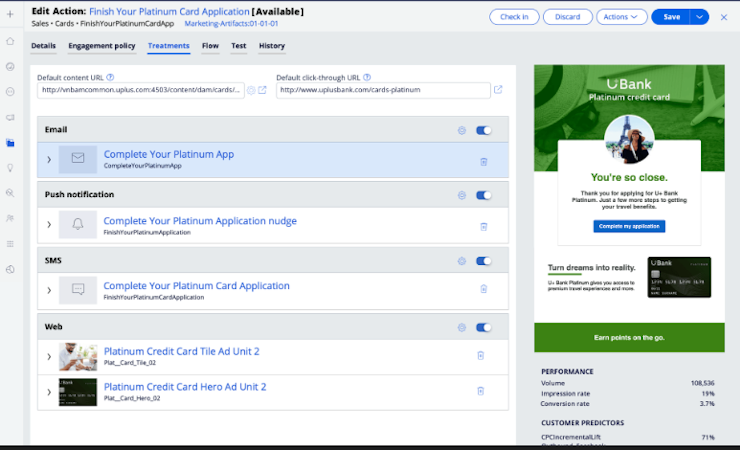The height and width of the screenshot is (450, 740).
Task: Expand Complete Your Platinum Application nudge row
Action: [x=49, y=225]
